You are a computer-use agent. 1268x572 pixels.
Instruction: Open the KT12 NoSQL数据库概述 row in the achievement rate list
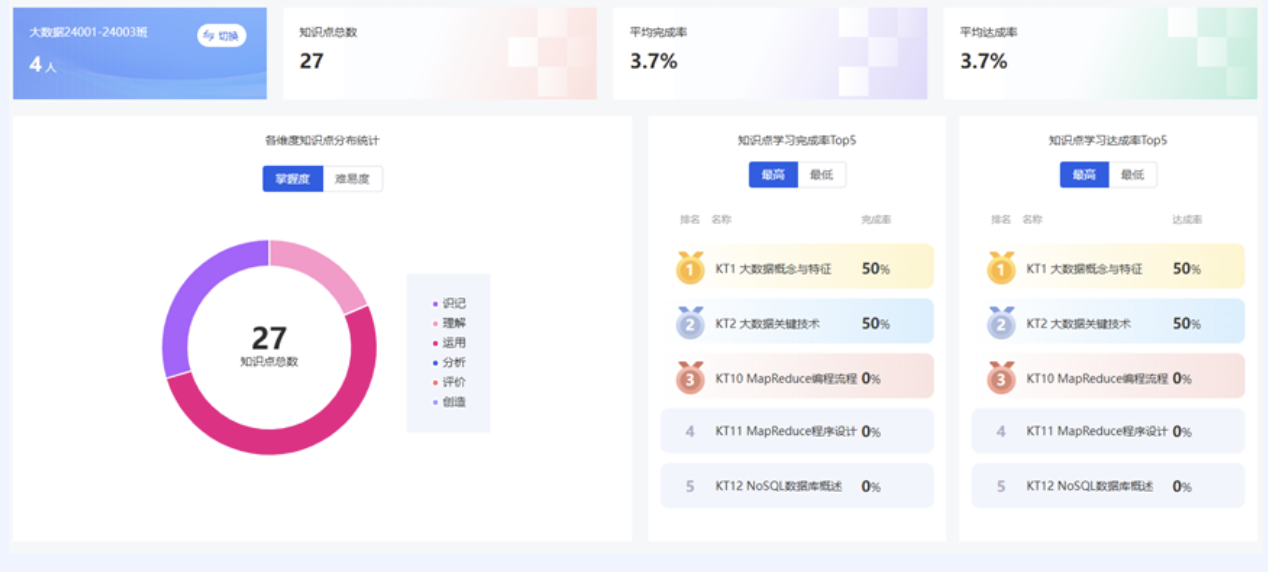tap(1108, 486)
